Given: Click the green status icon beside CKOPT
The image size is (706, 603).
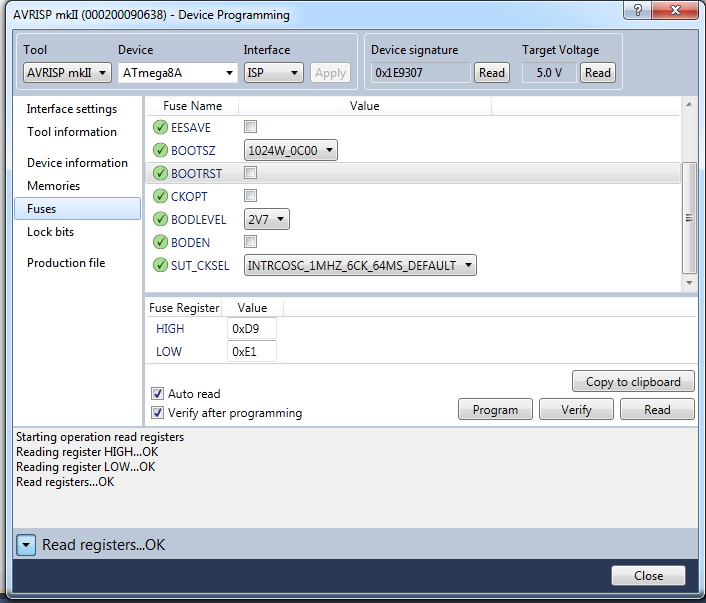Looking at the screenshot, I should tap(160, 196).
